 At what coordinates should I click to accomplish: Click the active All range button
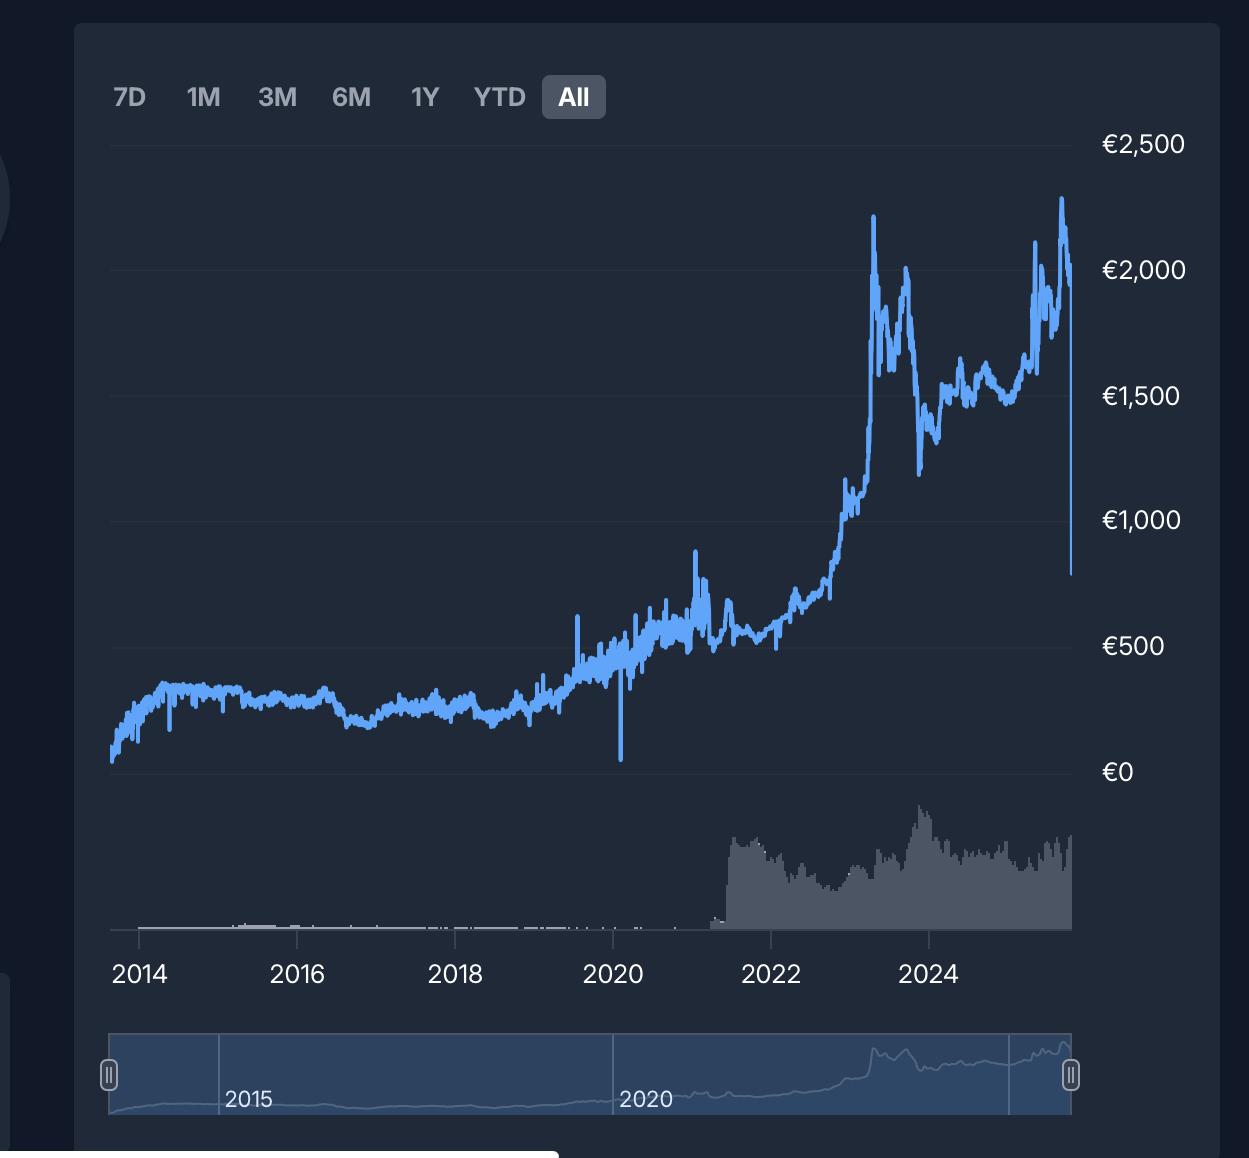[574, 97]
